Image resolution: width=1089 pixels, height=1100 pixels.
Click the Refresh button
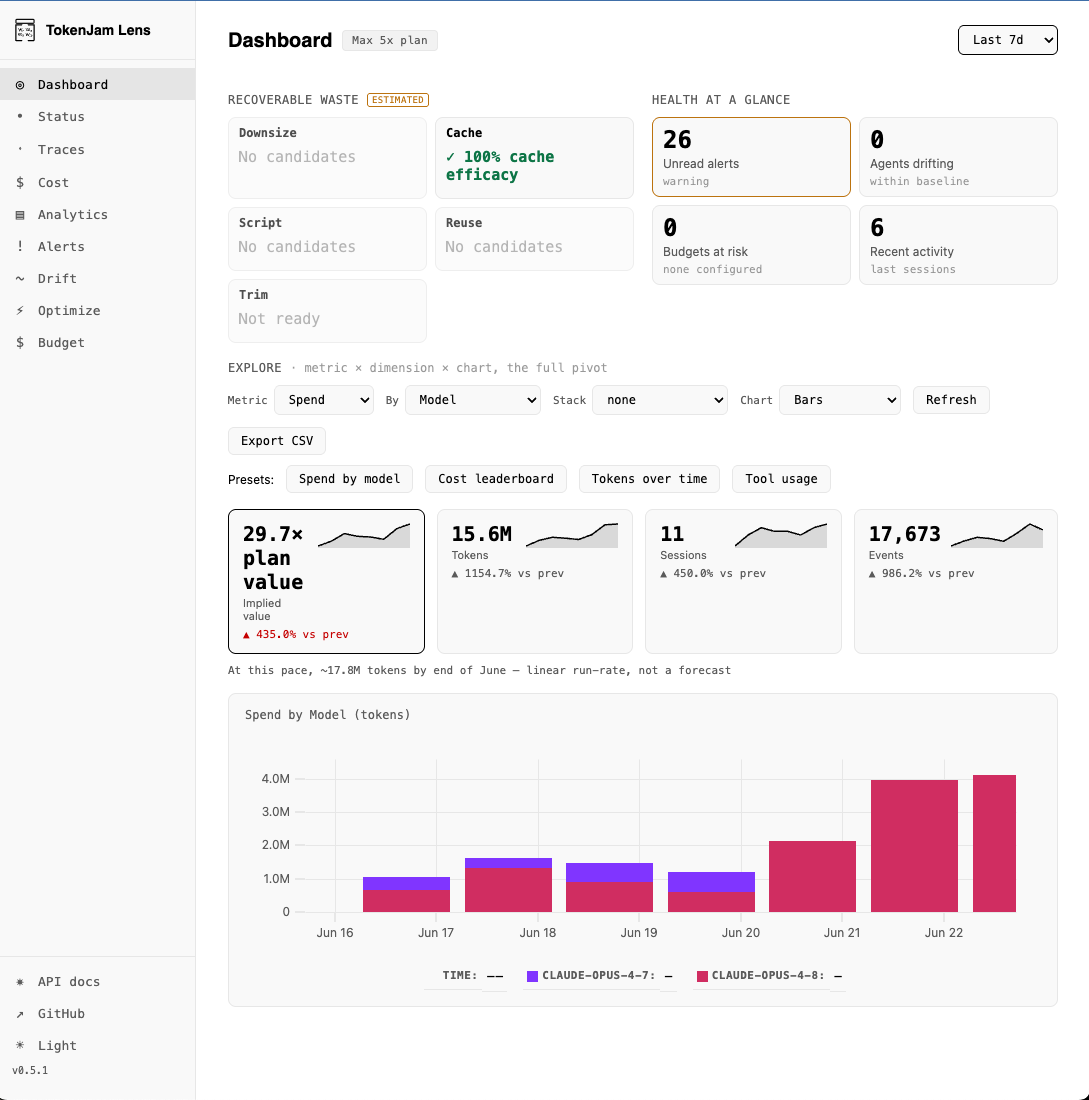point(951,400)
